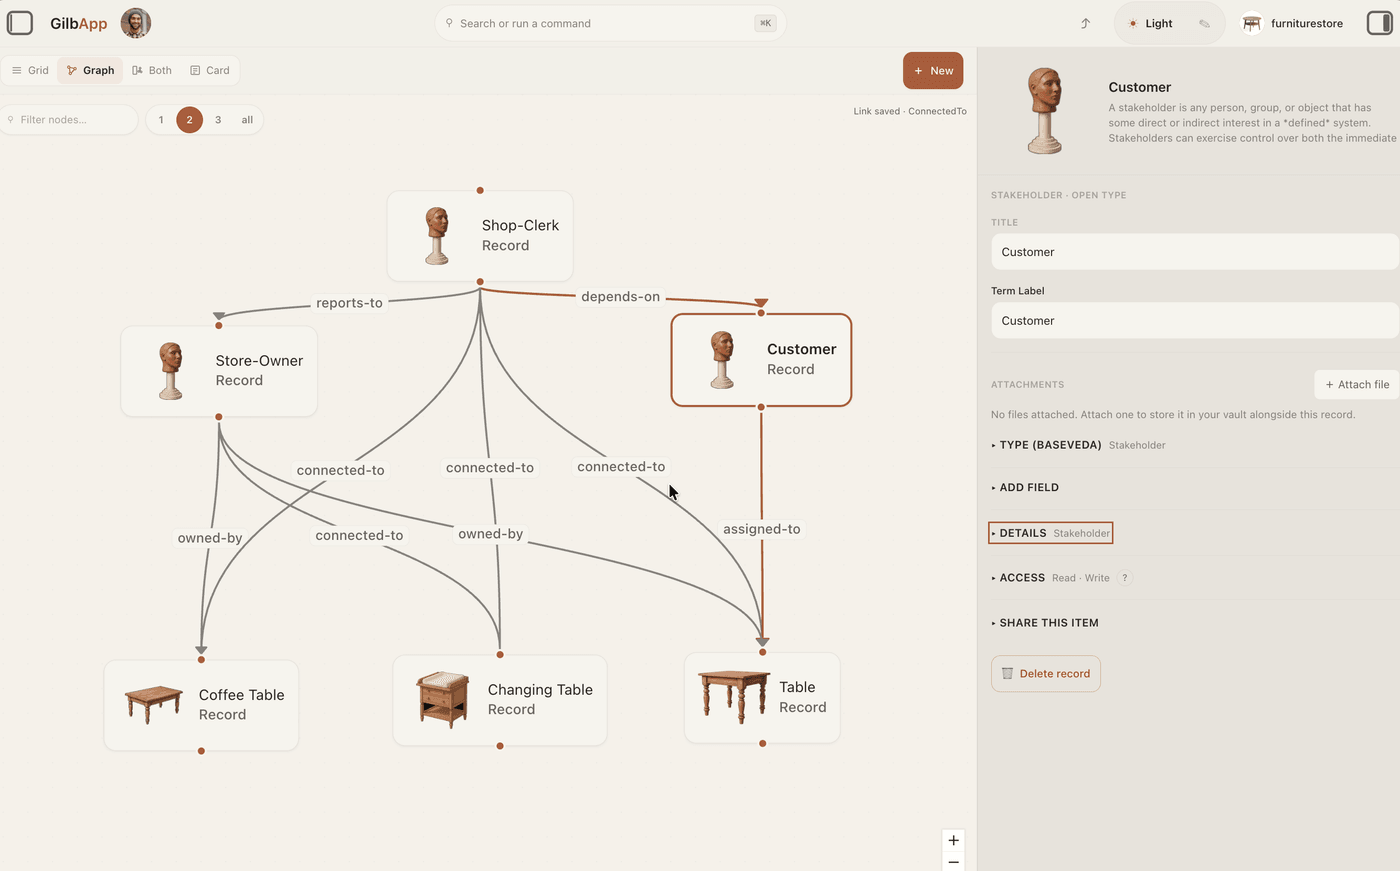Zoom in the graph with plus
Image resolution: width=1400 pixels, height=871 pixels.
point(953,841)
